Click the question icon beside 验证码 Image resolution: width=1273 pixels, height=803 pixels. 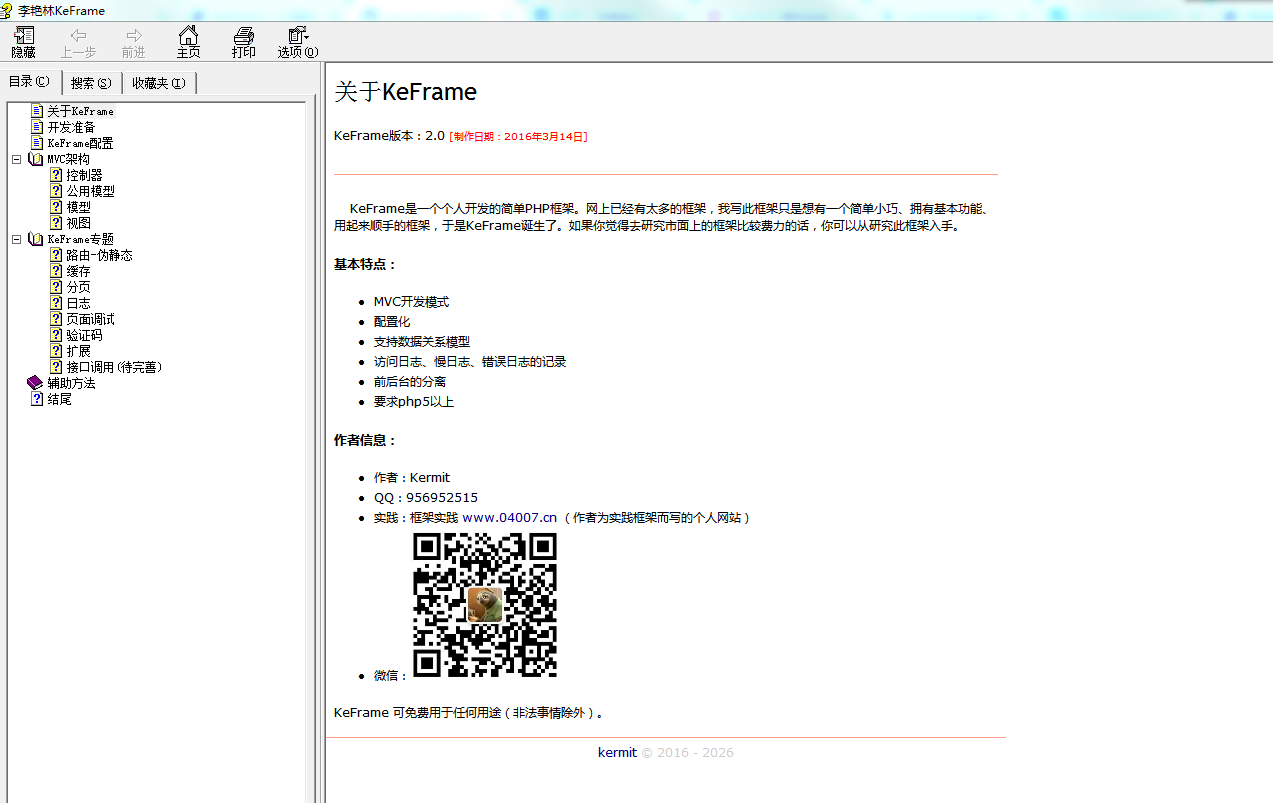56,335
